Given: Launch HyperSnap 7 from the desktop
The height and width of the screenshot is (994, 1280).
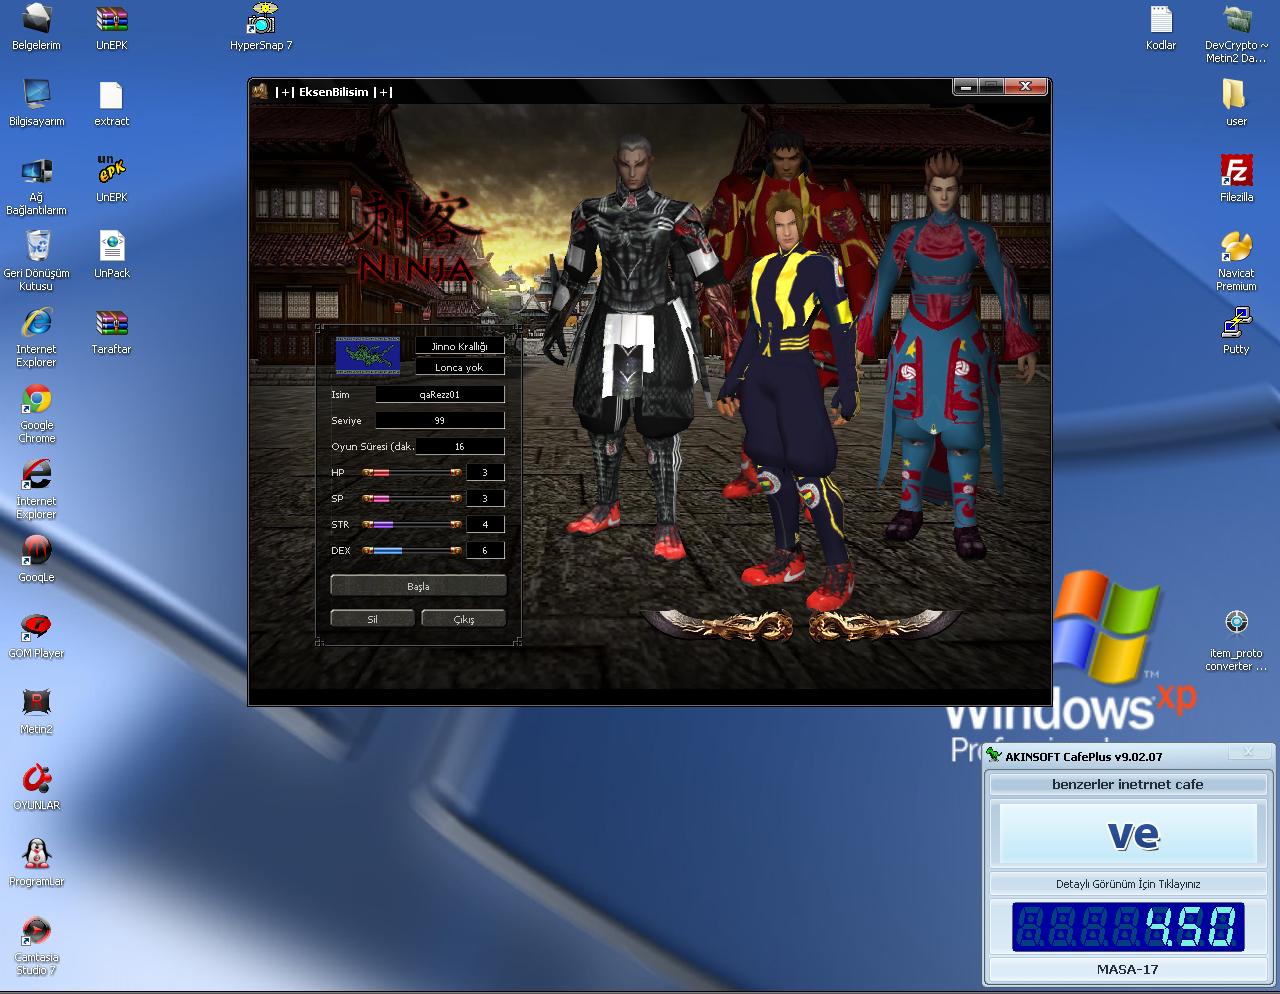Looking at the screenshot, I should click(x=261, y=27).
